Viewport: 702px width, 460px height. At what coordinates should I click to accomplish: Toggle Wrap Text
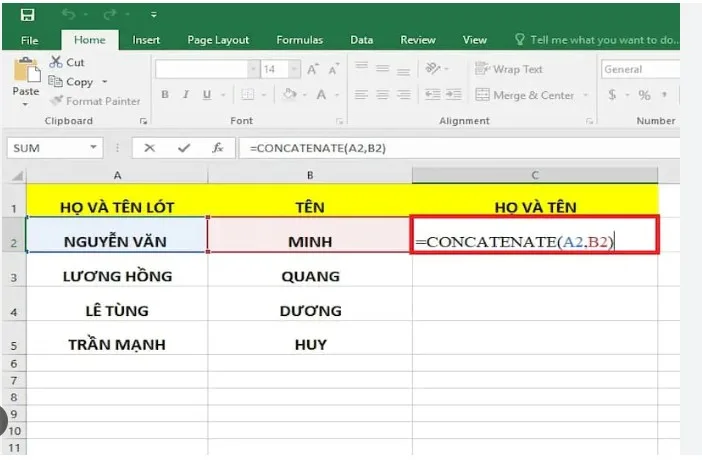pos(509,69)
